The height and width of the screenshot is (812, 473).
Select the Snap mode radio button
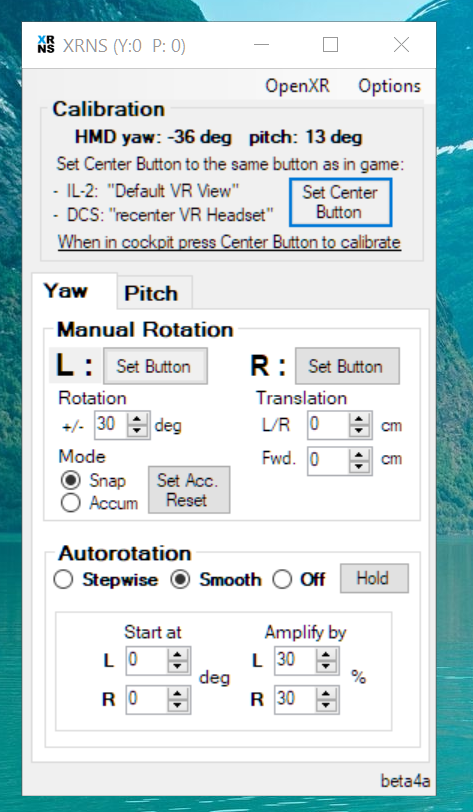pos(70,481)
